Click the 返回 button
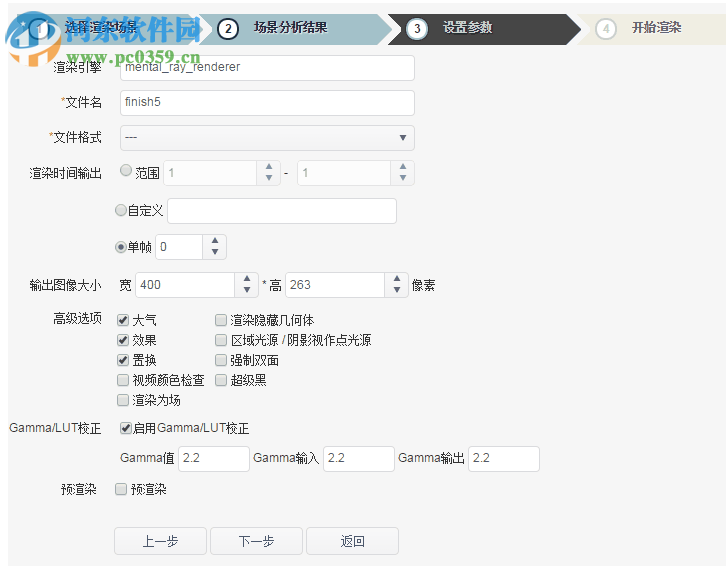Image resolution: width=726 pixels, height=567 pixels. point(352,541)
